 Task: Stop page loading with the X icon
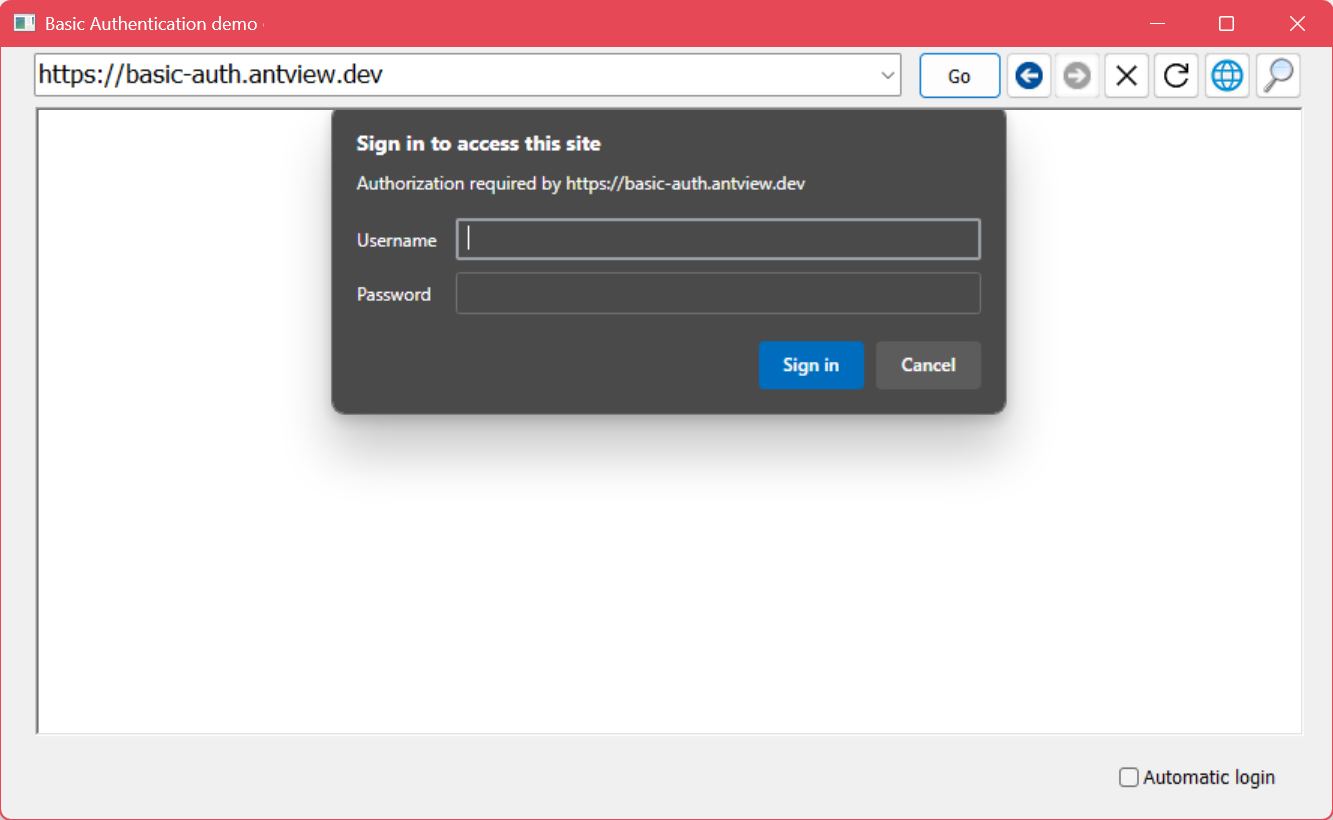coord(1127,76)
